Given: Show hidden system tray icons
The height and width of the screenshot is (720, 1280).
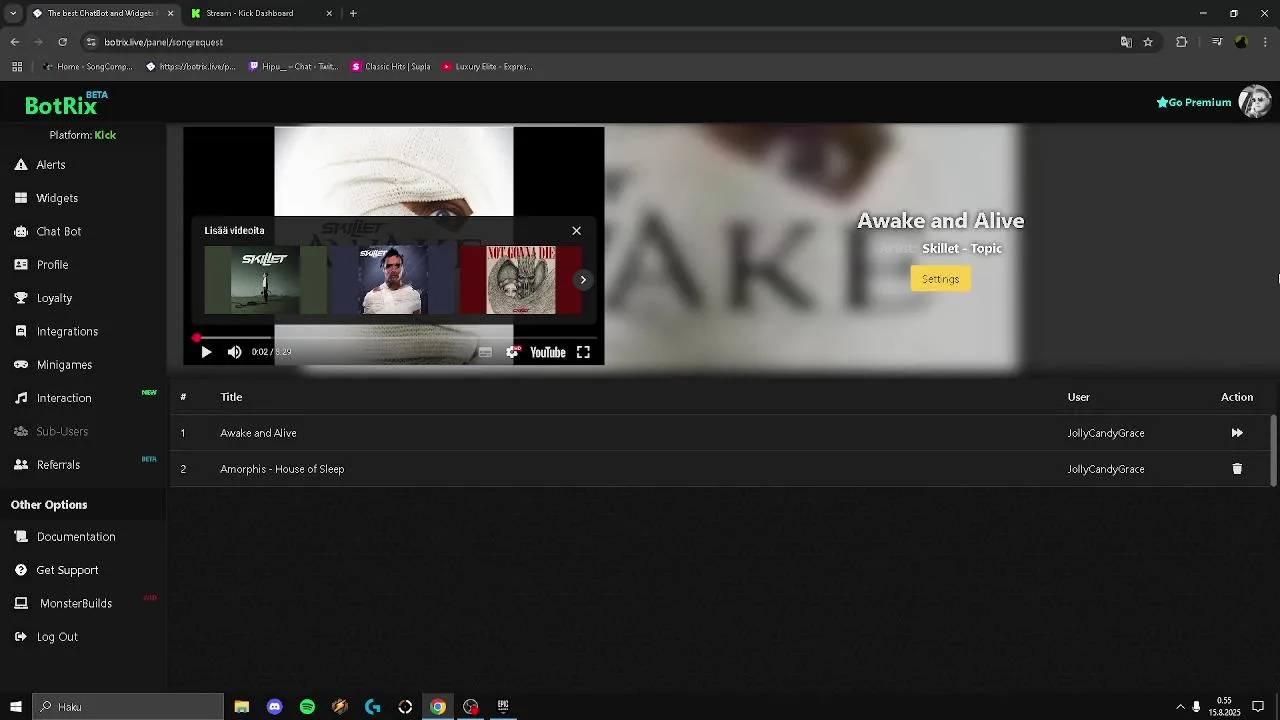Looking at the screenshot, I should [x=1180, y=707].
